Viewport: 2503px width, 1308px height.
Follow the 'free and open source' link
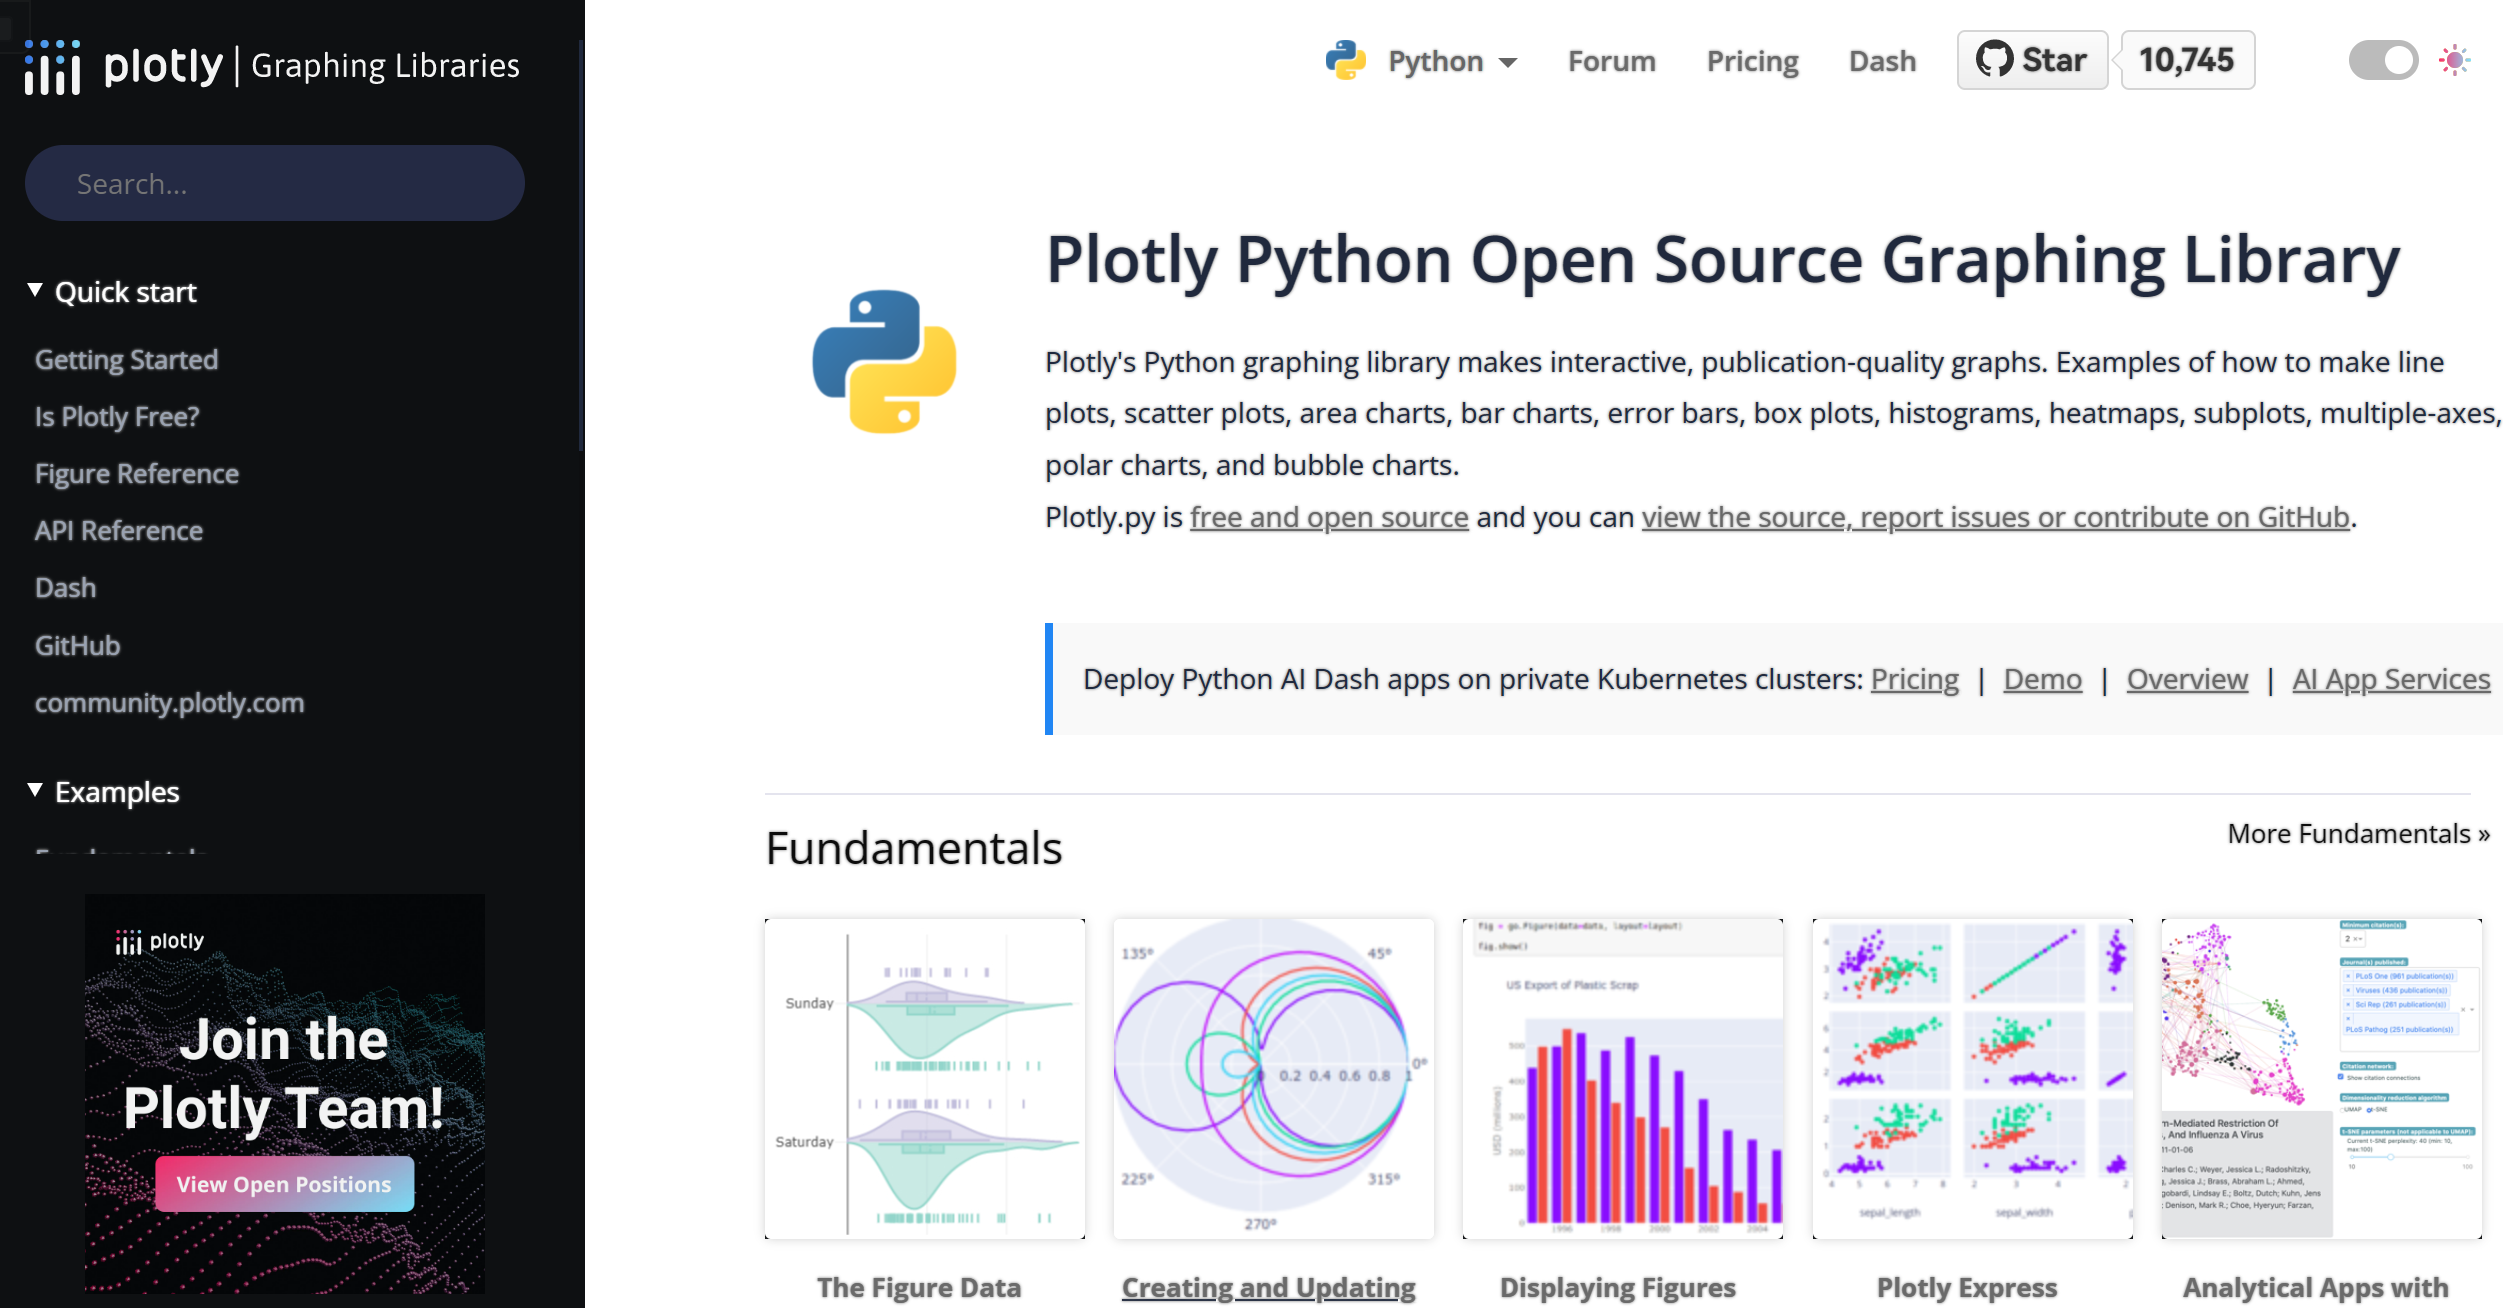click(1328, 517)
